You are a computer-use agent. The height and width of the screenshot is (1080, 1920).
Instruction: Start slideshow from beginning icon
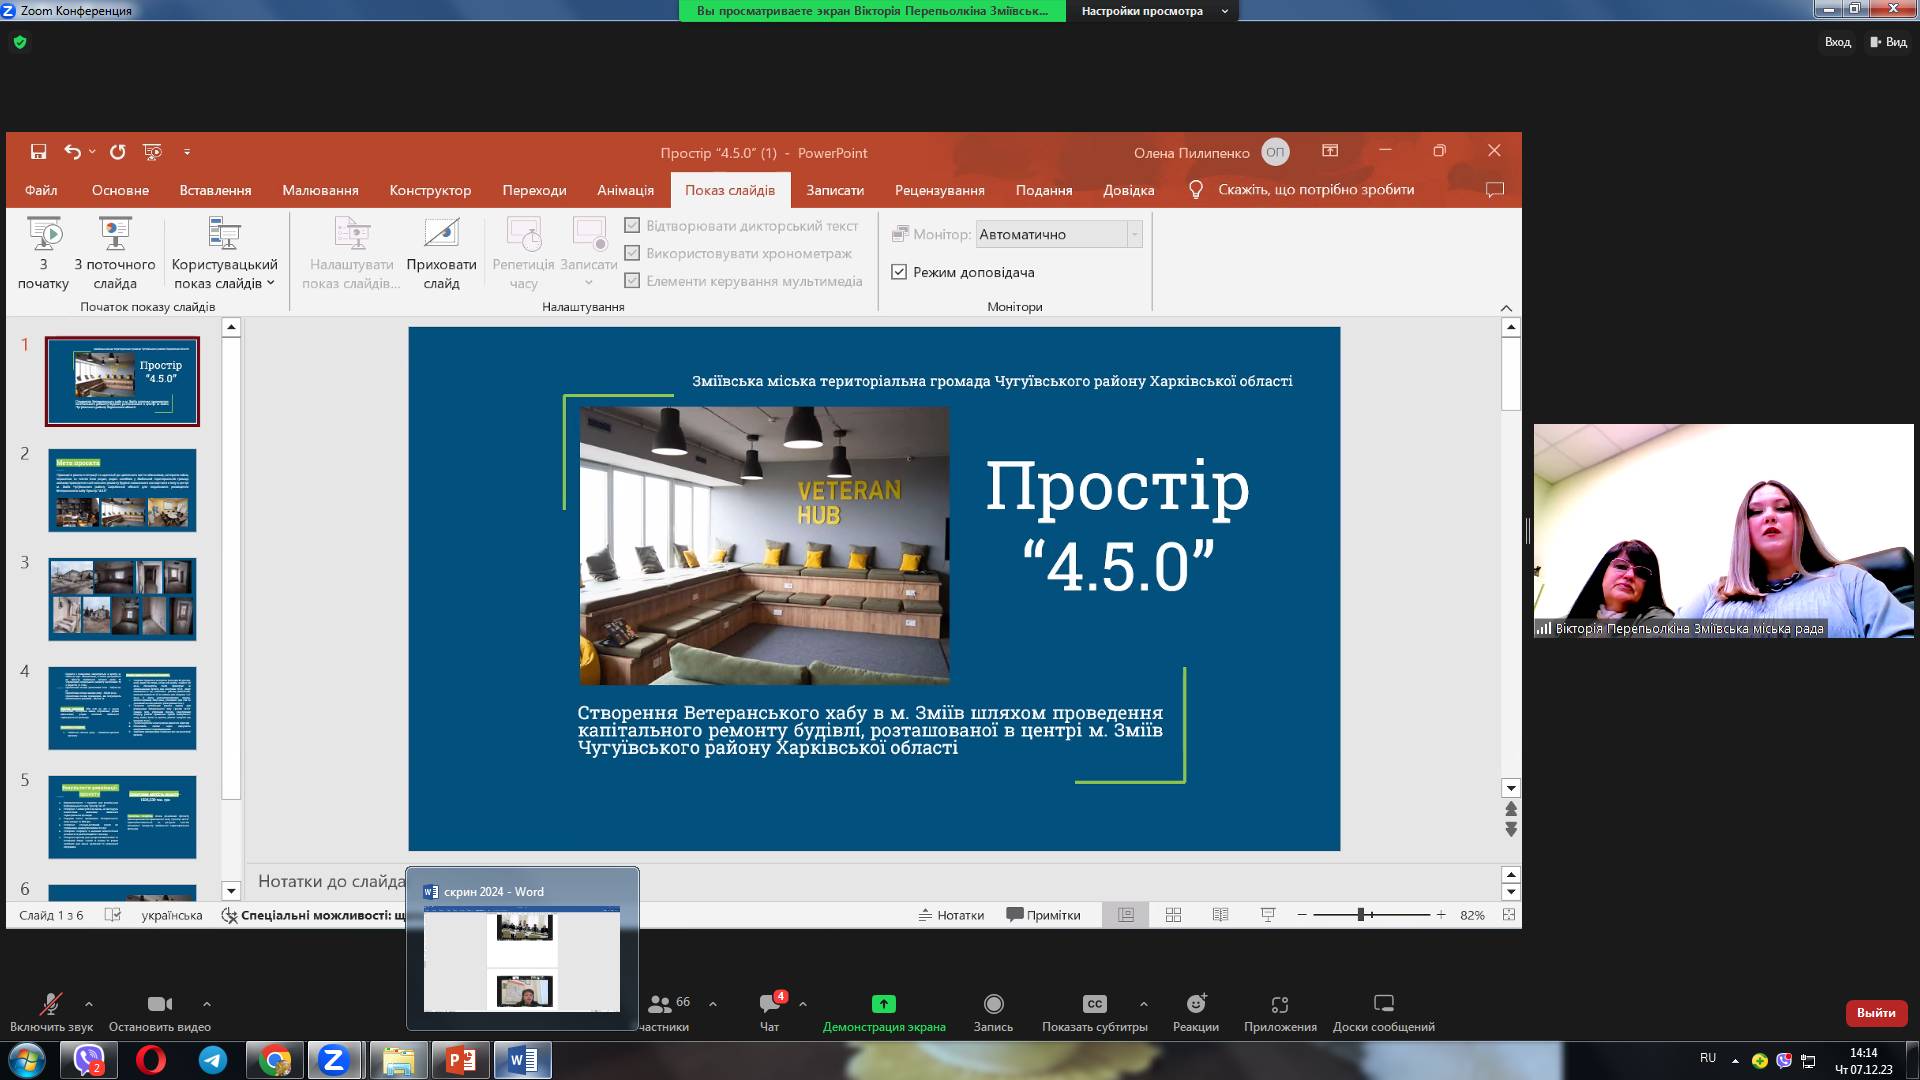pyautogui.click(x=43, y=234)
